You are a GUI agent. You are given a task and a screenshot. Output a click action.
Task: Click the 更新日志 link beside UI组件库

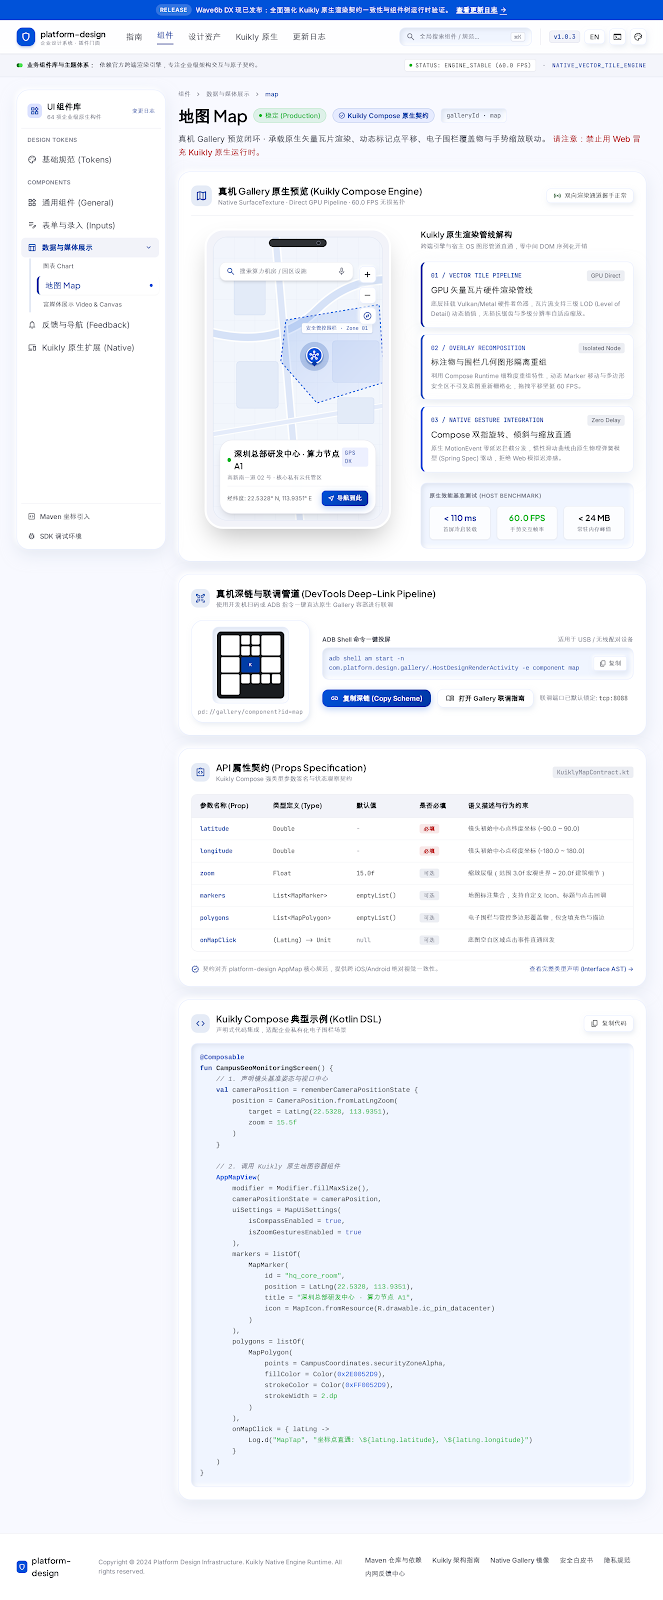coord(143,111)
